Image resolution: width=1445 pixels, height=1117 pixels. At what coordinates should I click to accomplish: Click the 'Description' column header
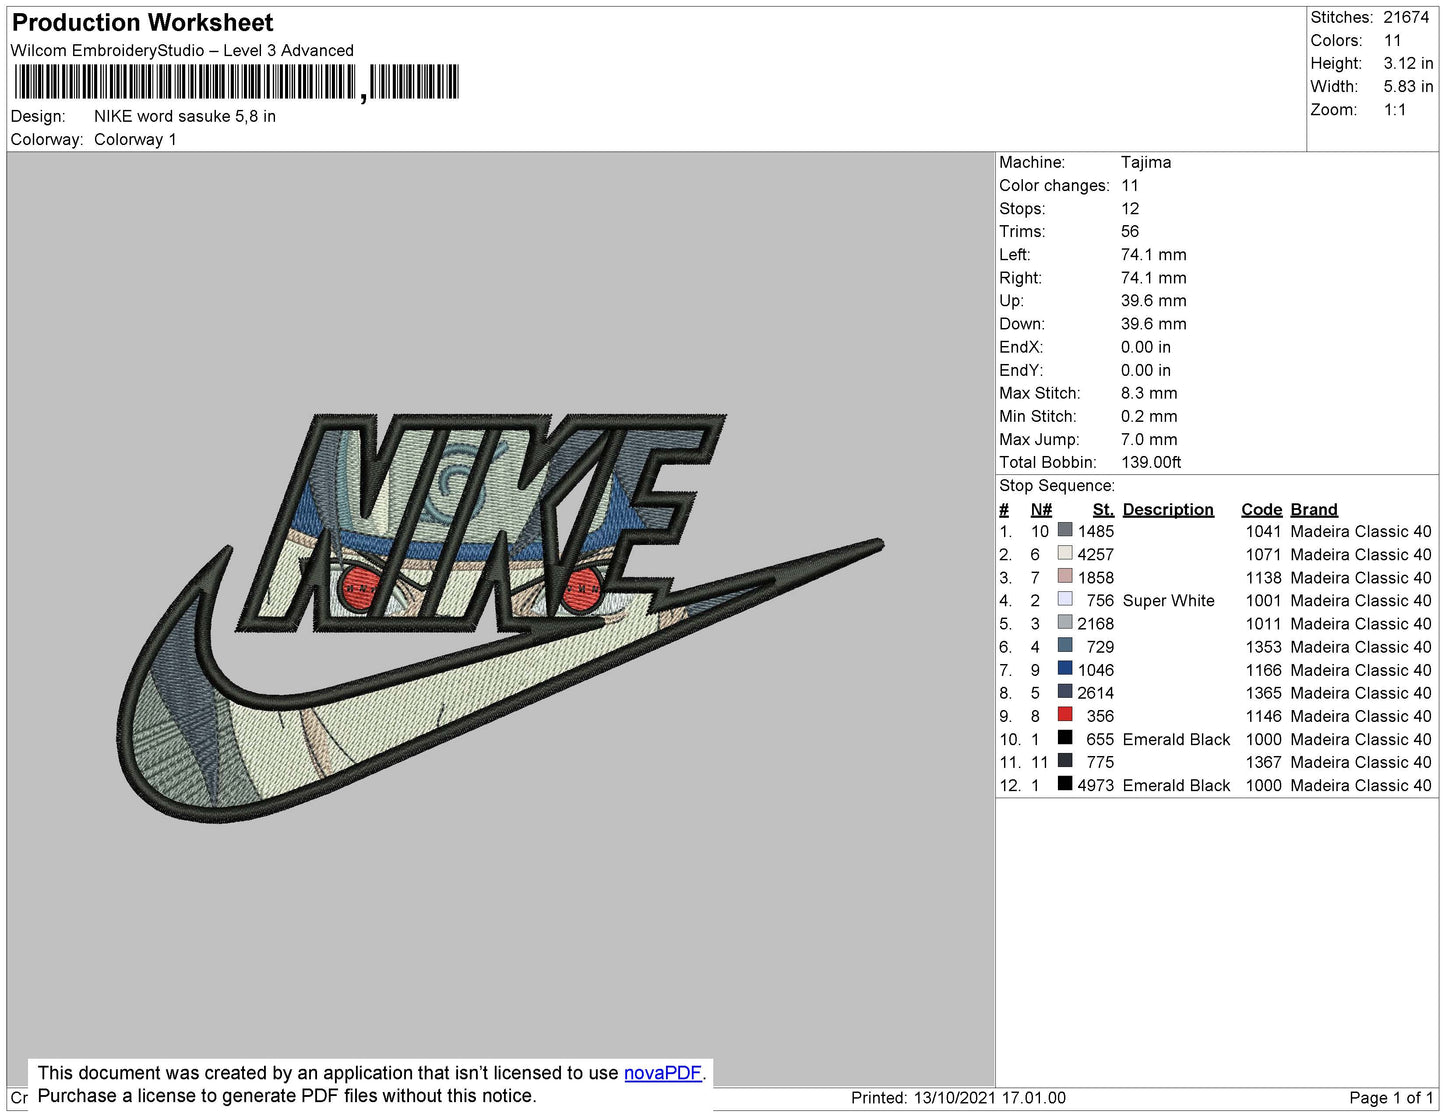[x=1168, y=509]
